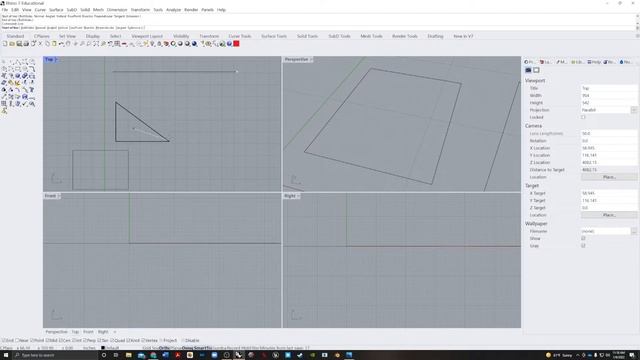Click Place button for camera Location
This screenshot has width=640, height=360.
click(609, 177)
